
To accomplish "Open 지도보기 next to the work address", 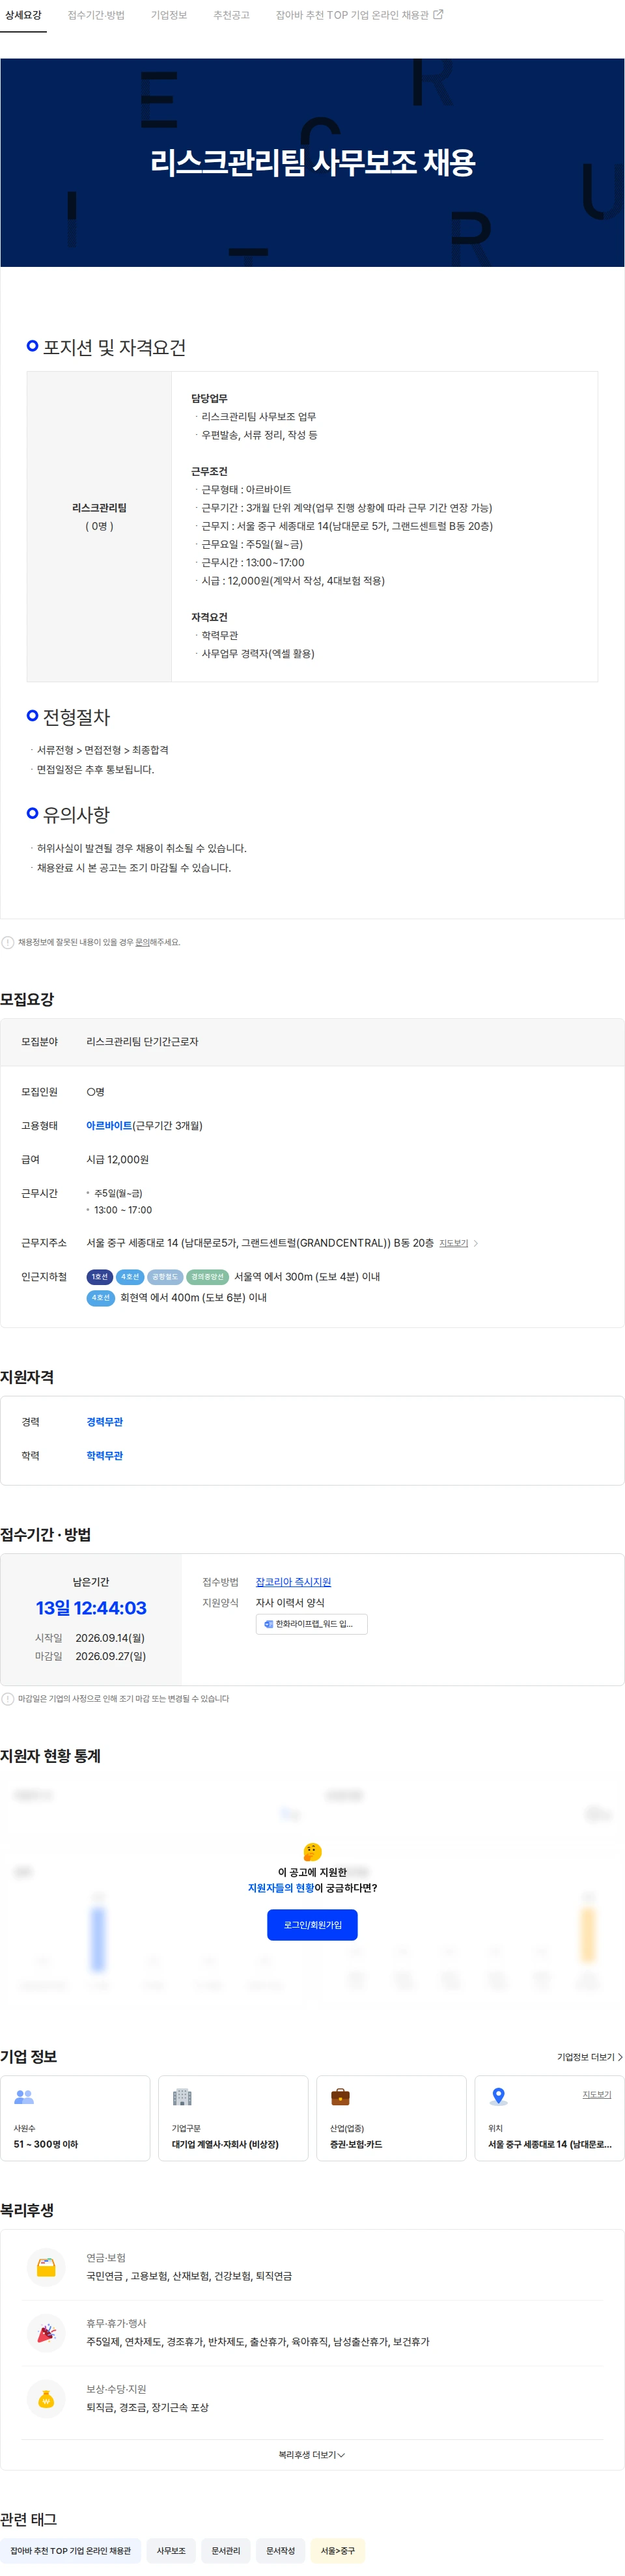I will click(453, 1243).
